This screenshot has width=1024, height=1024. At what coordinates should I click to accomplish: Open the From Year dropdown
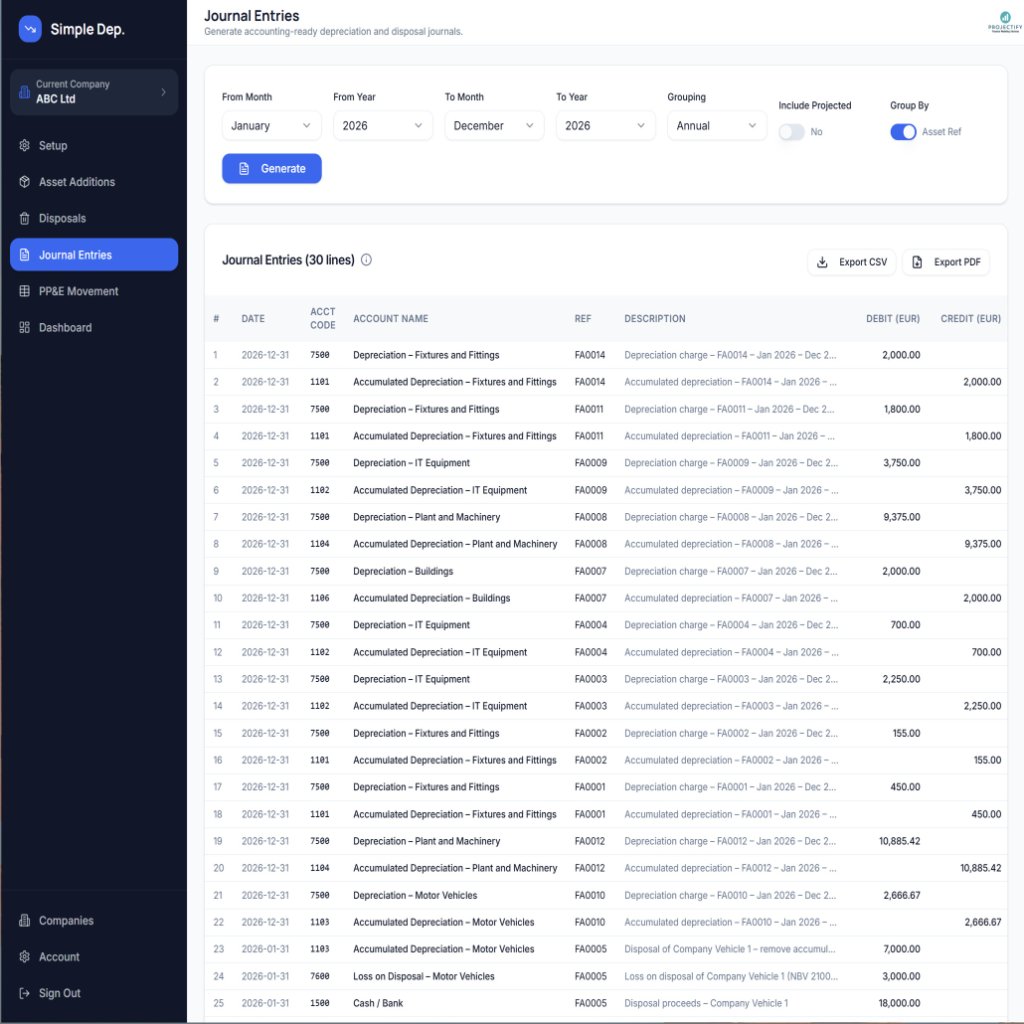tap(383, 126)
